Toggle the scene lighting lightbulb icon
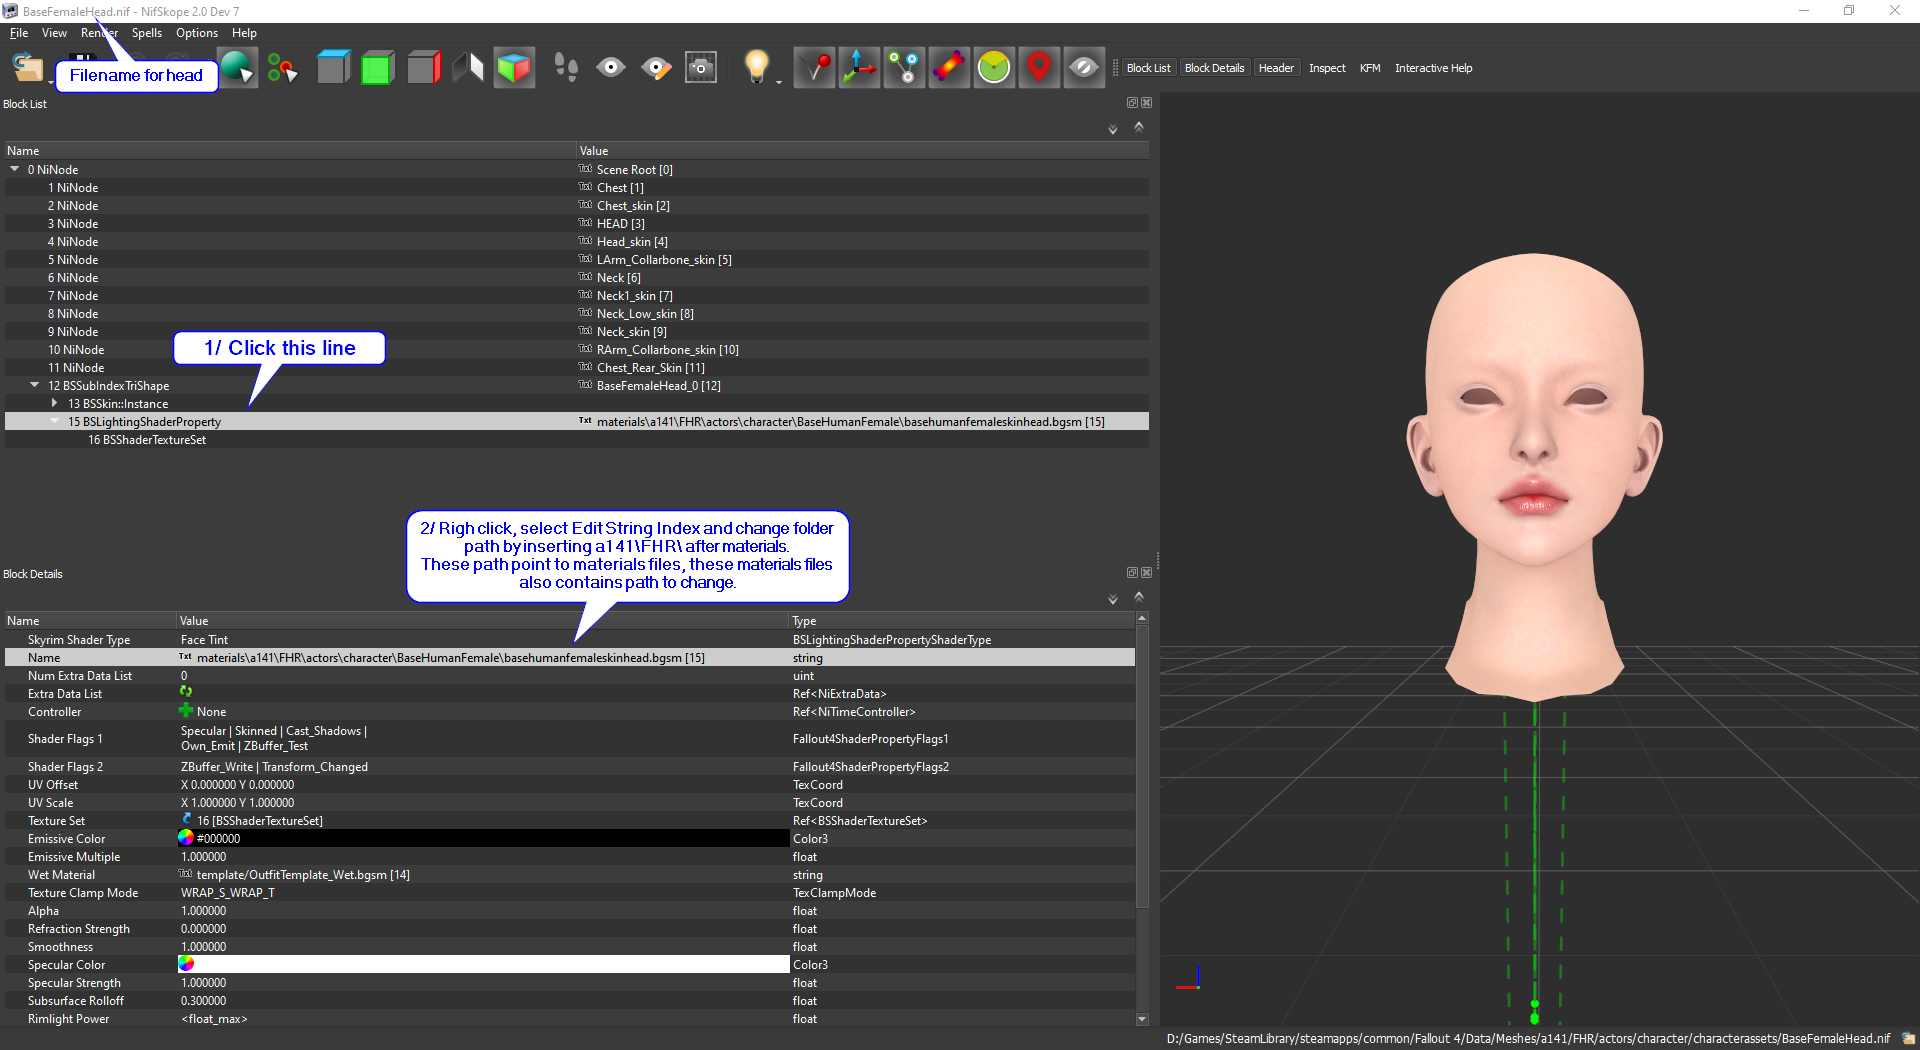This screenshot has width=1920, height=1050. (x=757, y=66)
